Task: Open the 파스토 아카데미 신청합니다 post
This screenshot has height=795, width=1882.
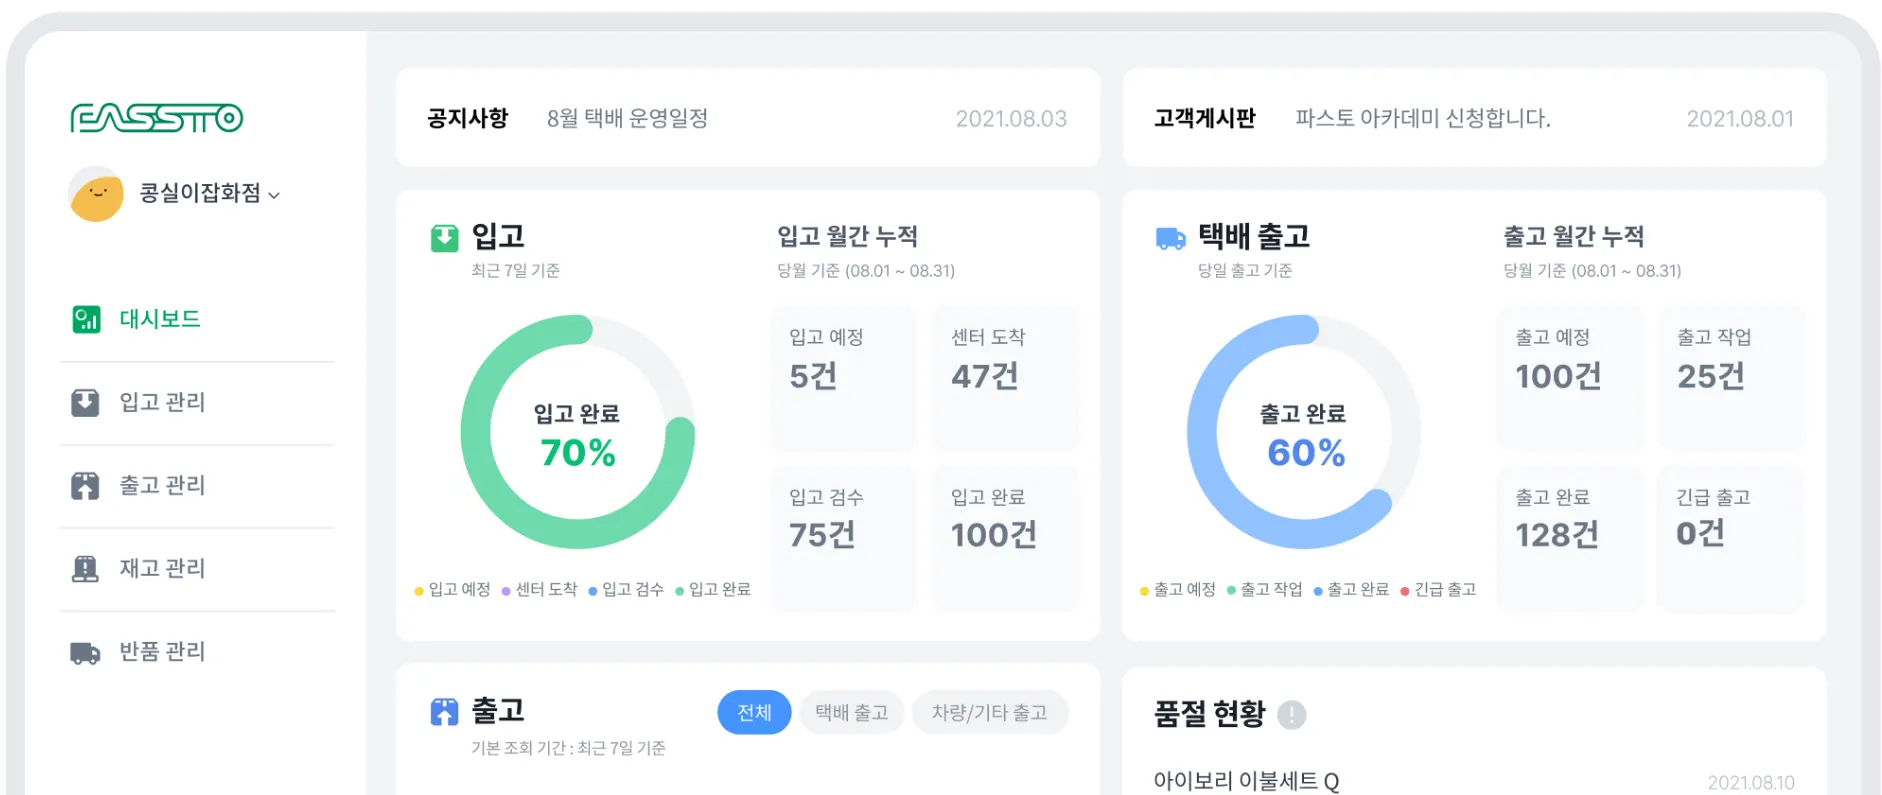Action: 1422,119
